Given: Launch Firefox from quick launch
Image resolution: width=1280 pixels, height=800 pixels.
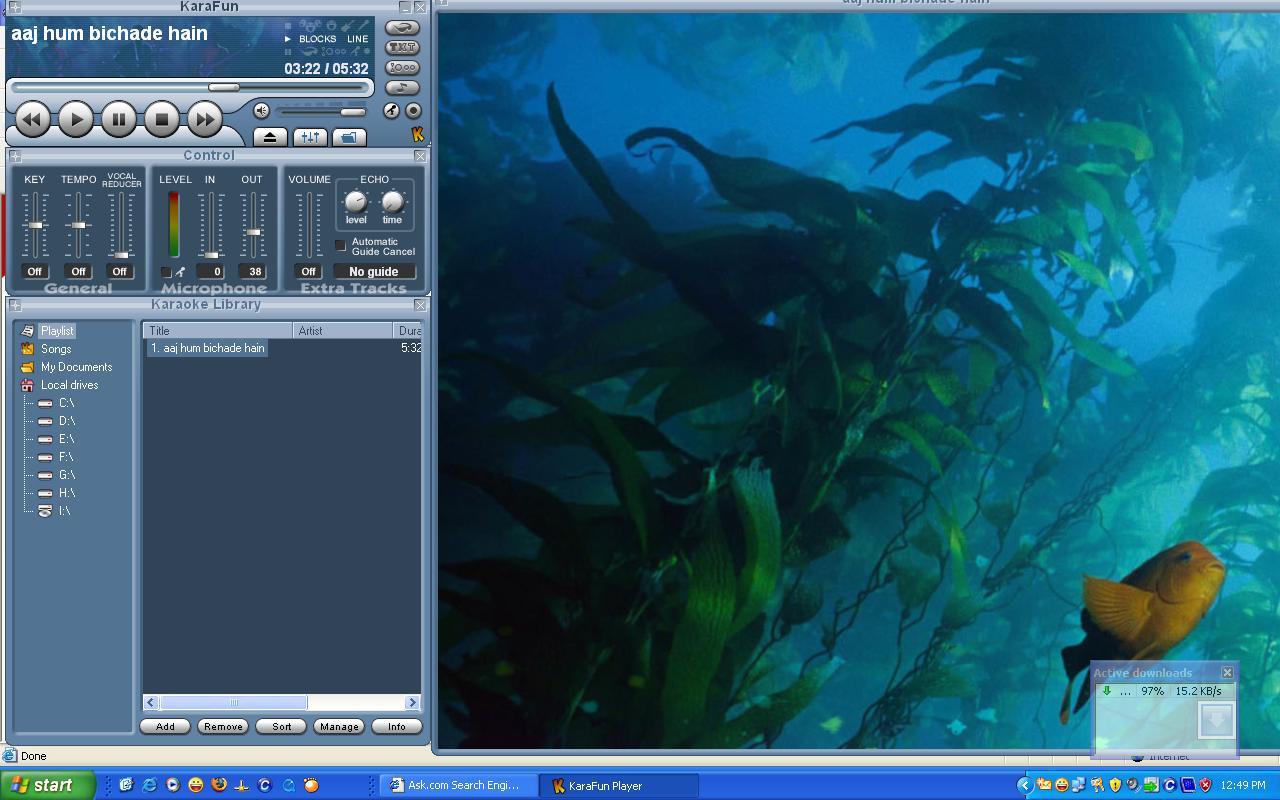Looking at the screenshot, I should 218,785.
